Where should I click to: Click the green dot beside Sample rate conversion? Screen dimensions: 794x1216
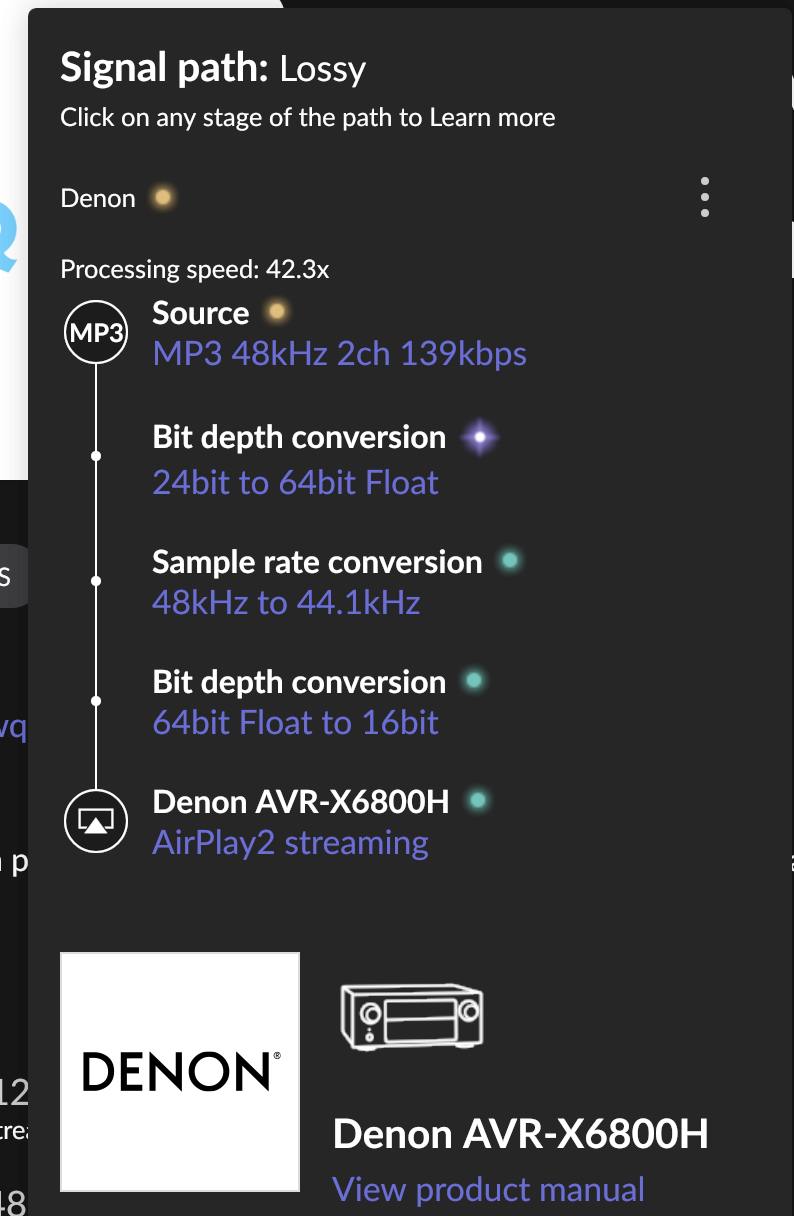pos(510,562)
